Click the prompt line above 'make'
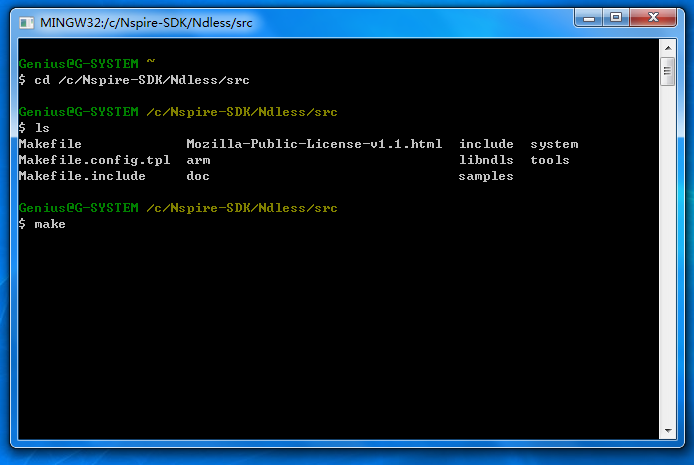The height and width of the screenshot is (465, 694). pos(178,208)
